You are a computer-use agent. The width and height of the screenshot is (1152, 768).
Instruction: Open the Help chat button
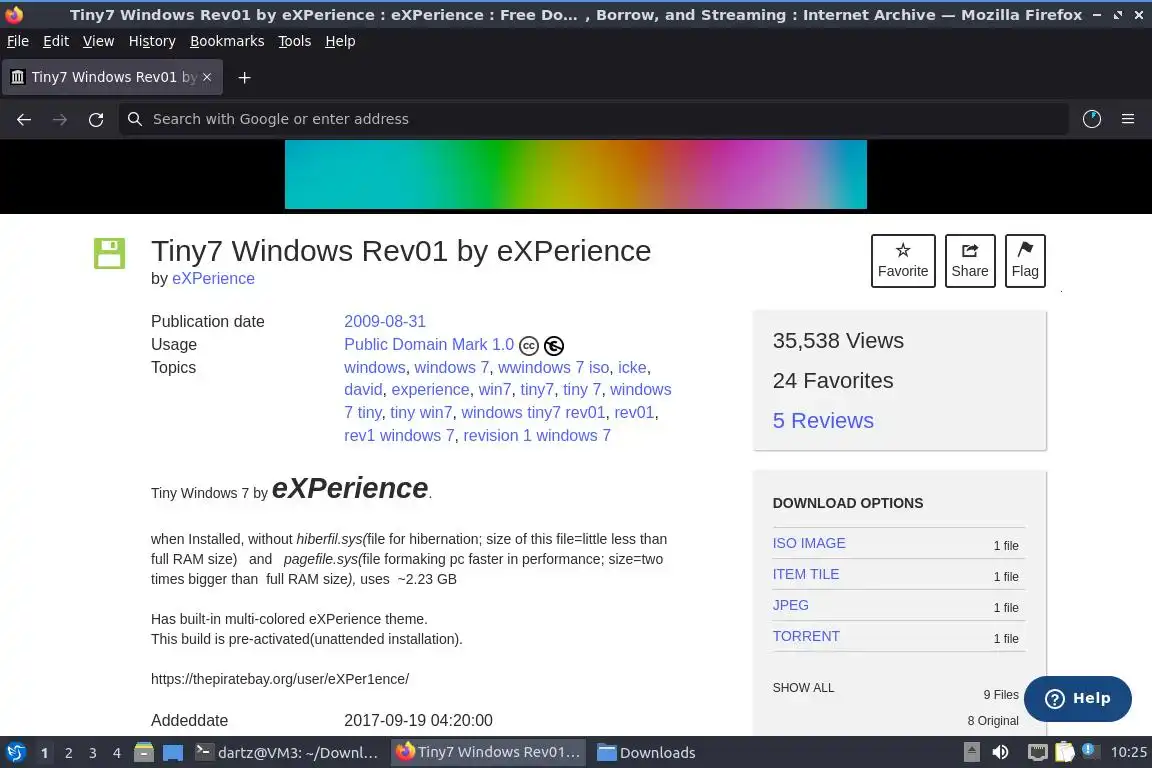(x=1078, y=698)
